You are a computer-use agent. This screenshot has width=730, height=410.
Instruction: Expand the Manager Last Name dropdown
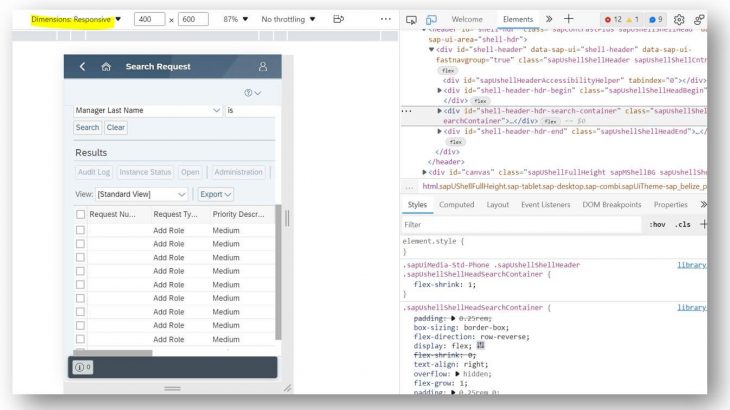tap(216, 110)
